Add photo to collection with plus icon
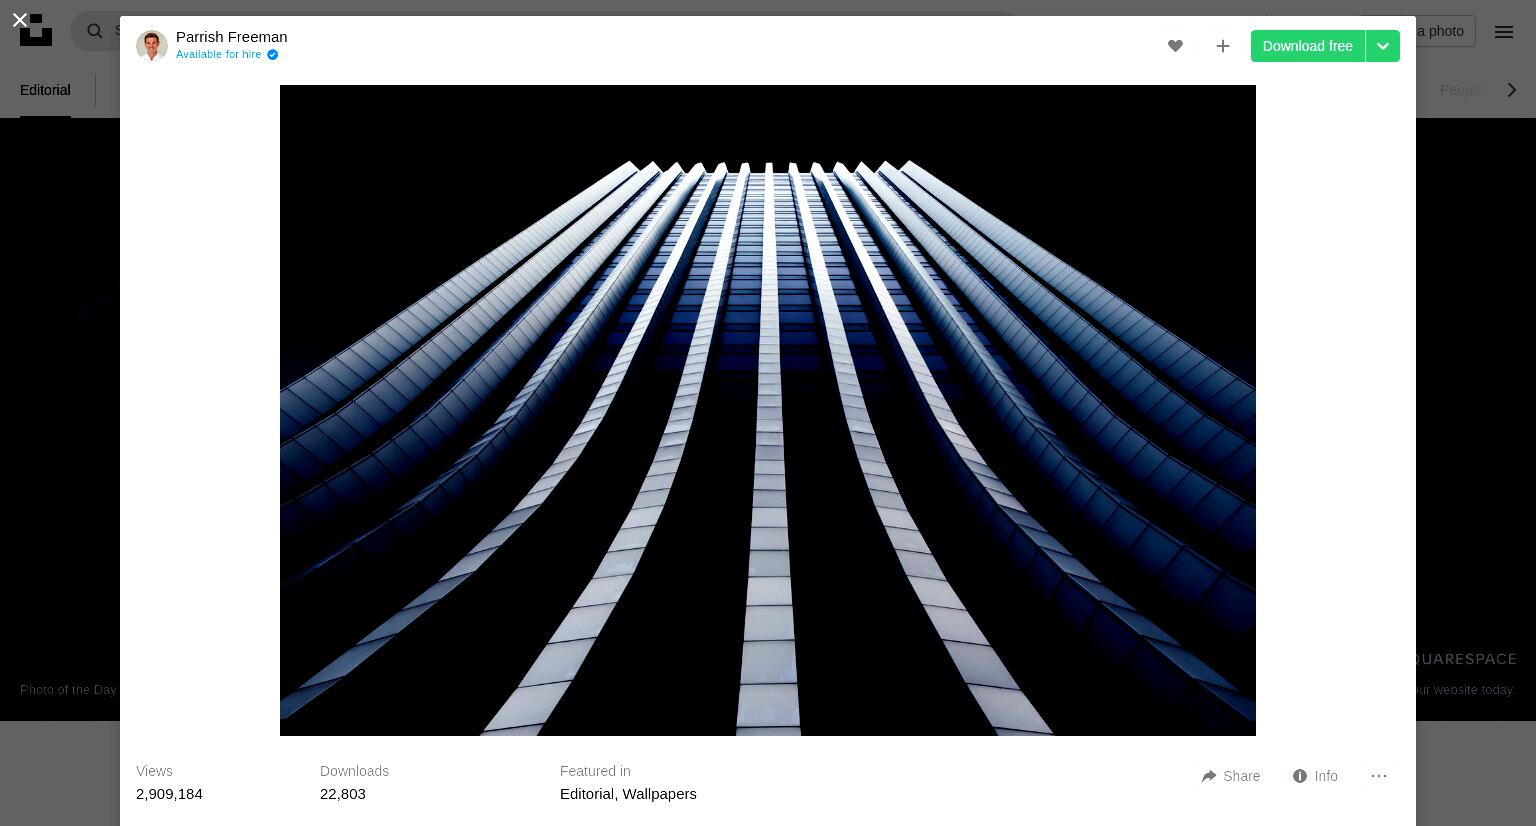Image resolution: width=1536 pixels, height=826 pixels. tap(1222, 46)
